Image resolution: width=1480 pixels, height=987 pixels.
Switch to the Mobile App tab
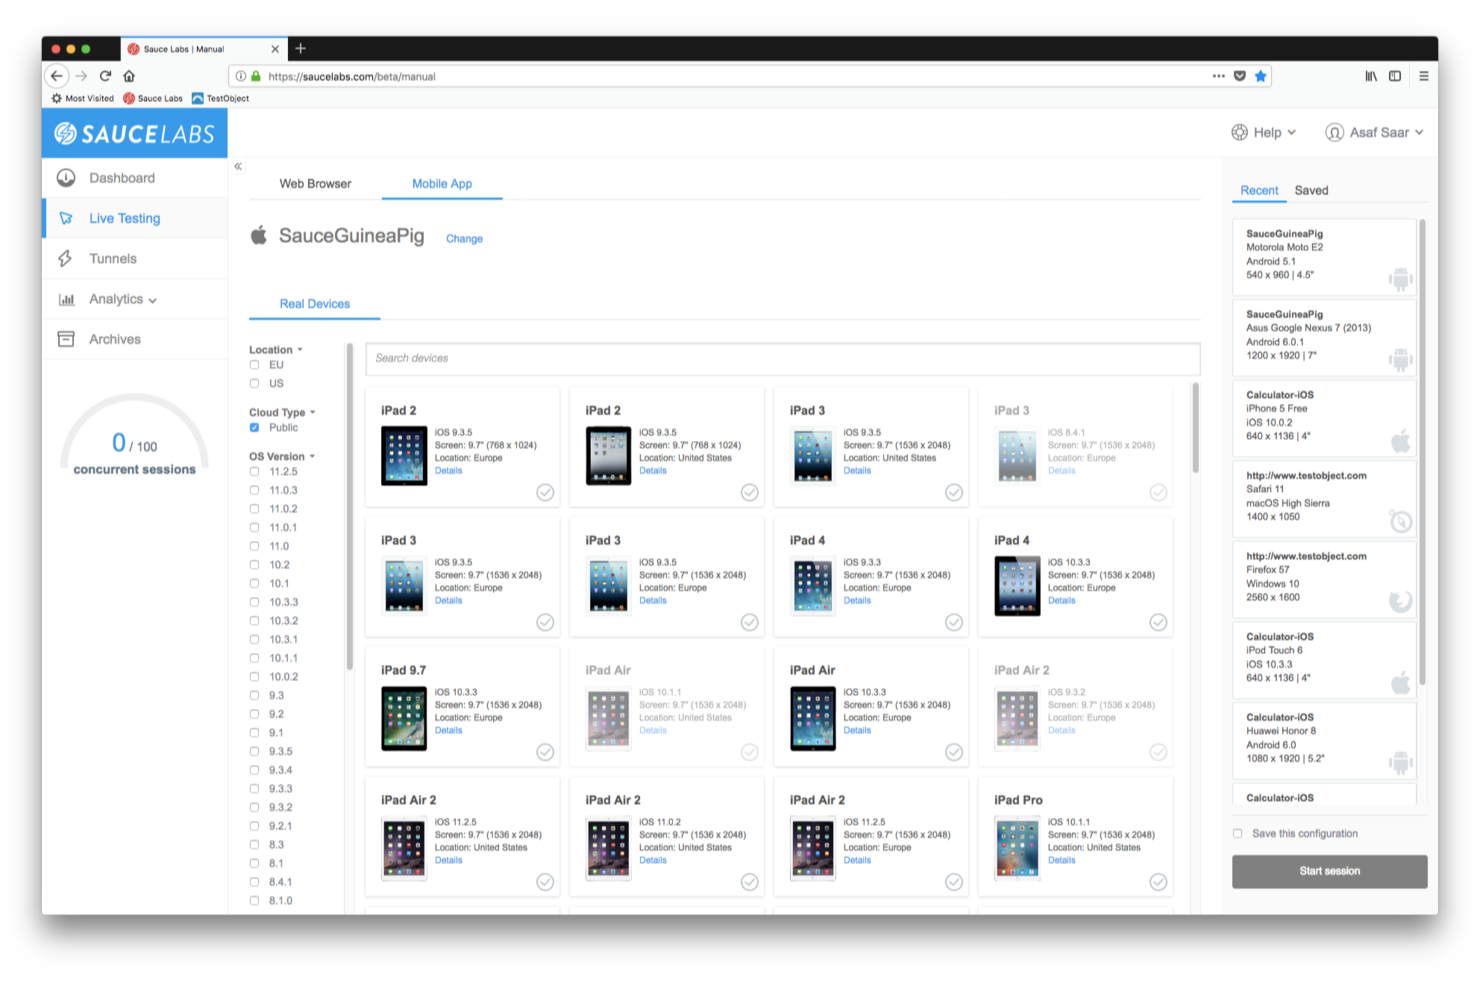click(442, 184)
